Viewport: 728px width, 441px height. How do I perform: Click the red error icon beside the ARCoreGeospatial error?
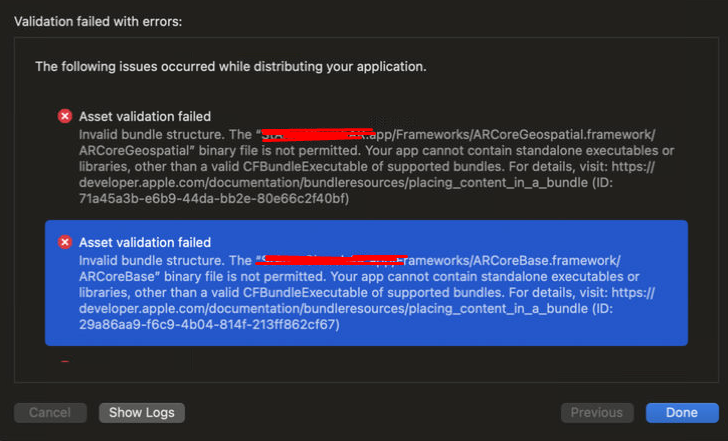pyautogui.click(x=66, y=117)
